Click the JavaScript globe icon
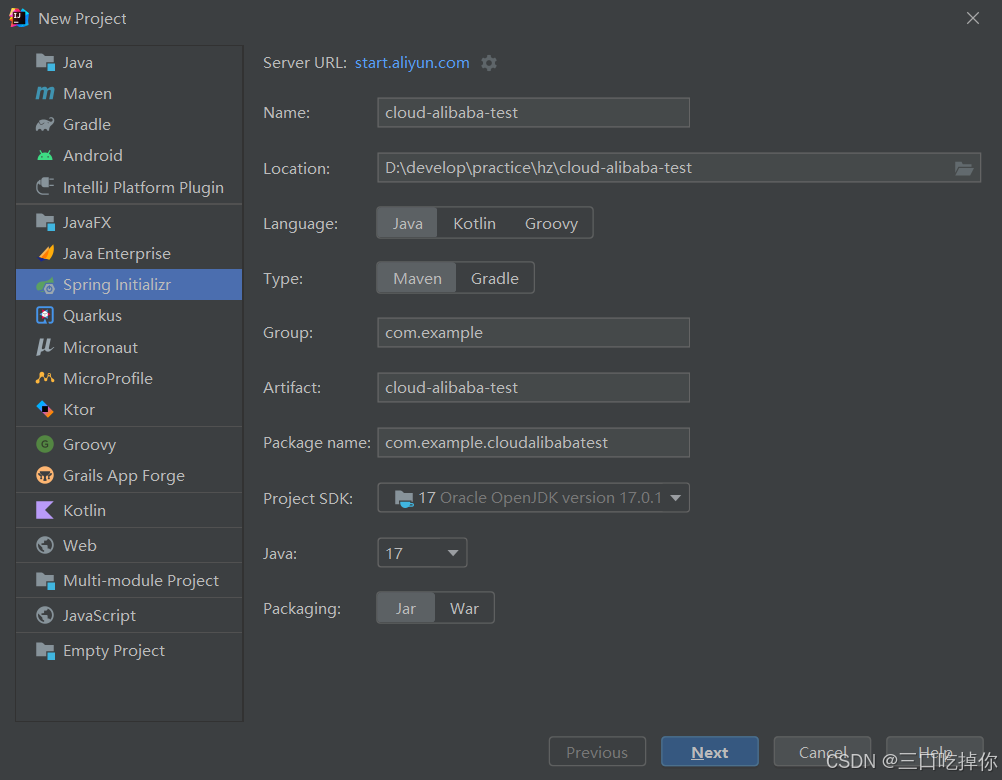 [x=45, y=615]
